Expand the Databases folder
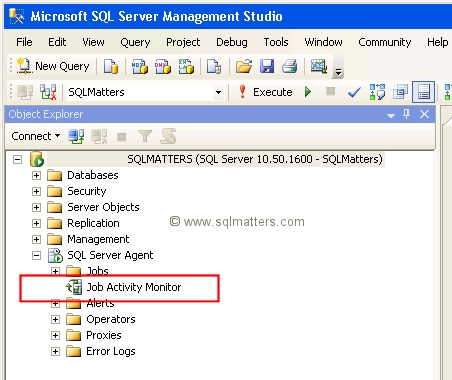This screenshot has height=380, width=452. point(36,175)
